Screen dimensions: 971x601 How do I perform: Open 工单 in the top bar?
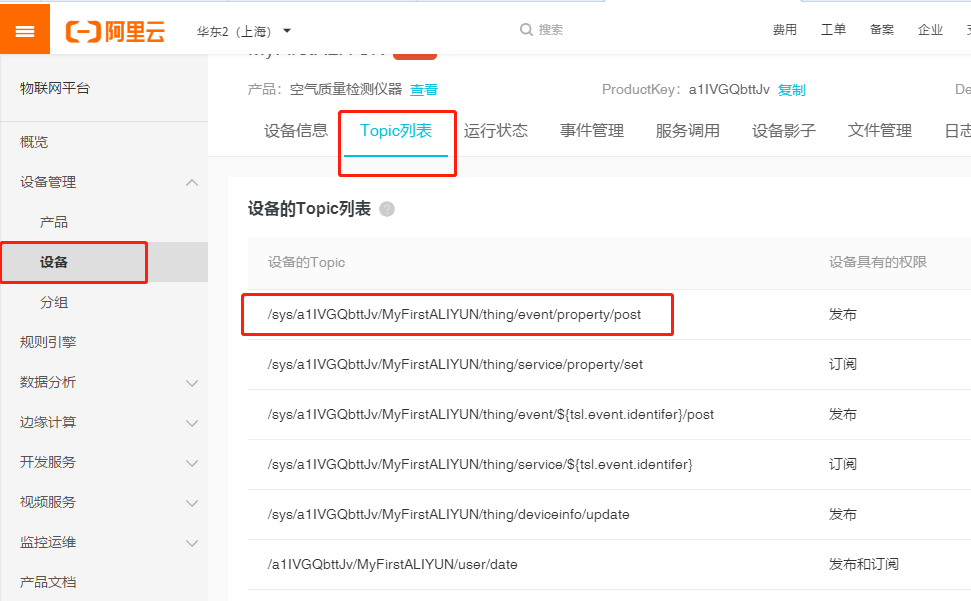pos(833,30)
